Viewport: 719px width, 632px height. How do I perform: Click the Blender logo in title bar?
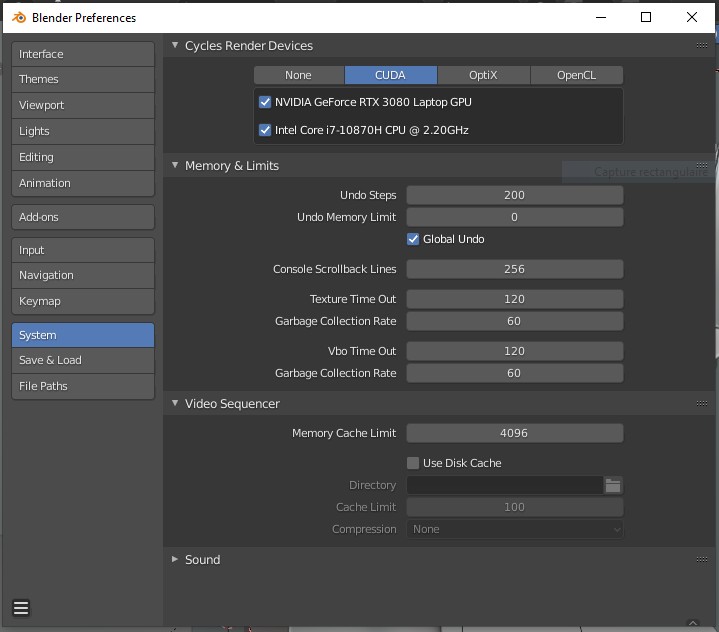point(19,17)
